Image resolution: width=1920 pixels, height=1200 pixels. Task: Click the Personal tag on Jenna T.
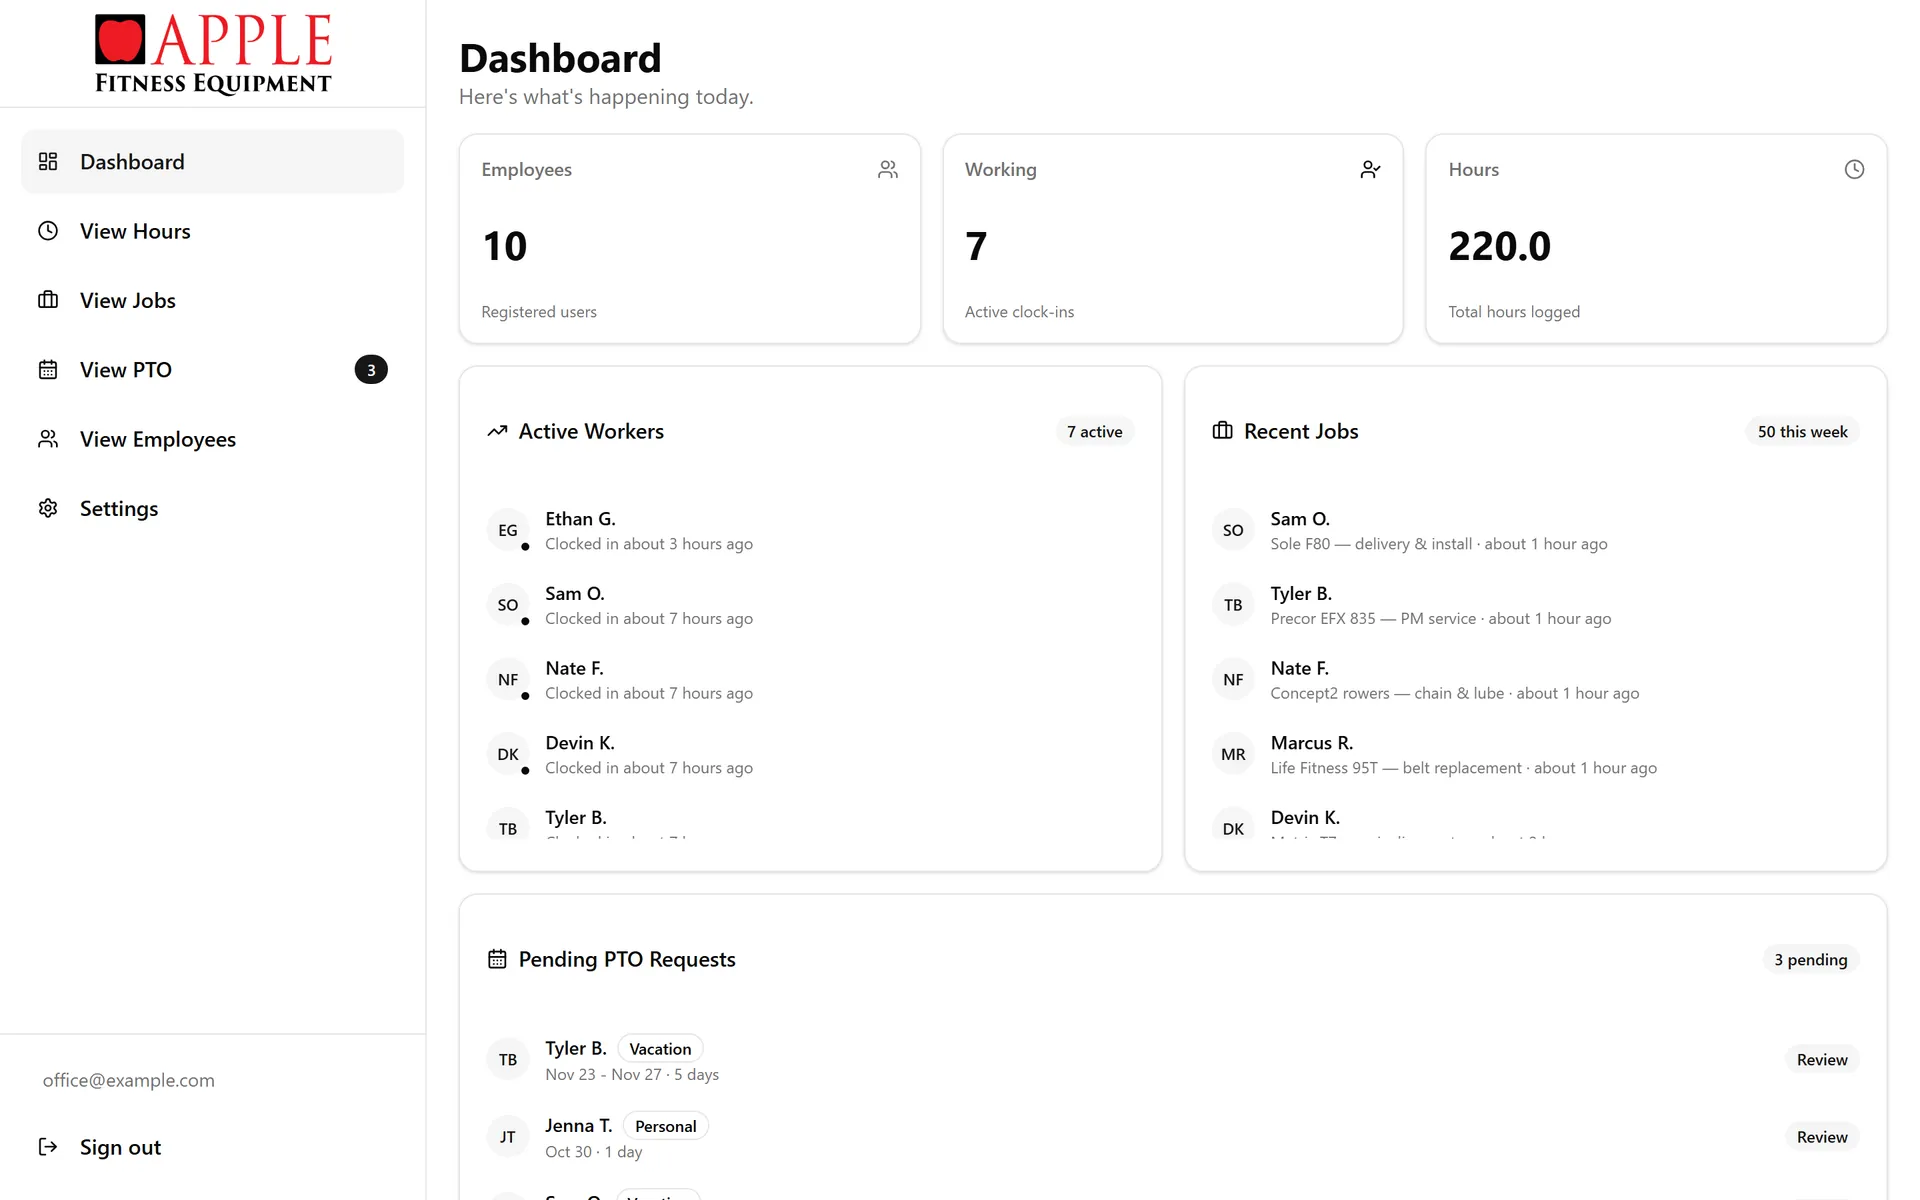pyautogui.click(x=665, y=1126)
